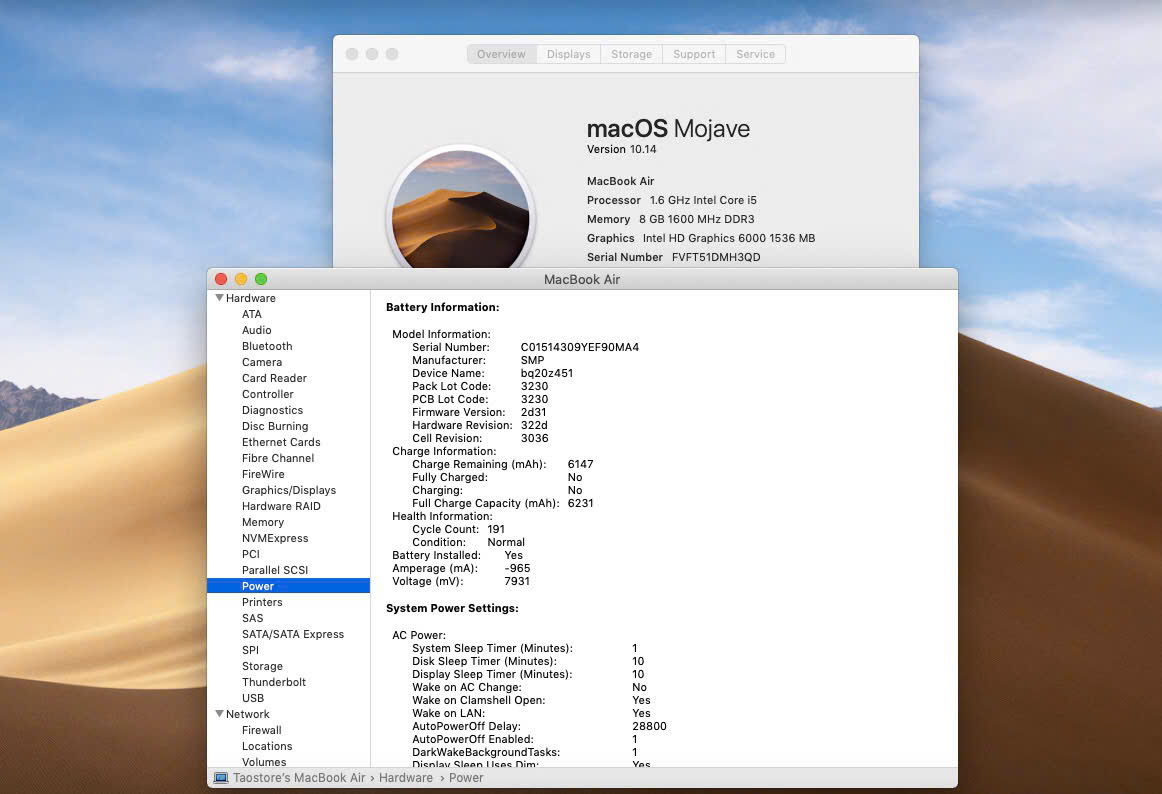This screenshot has width=1162, height=794.
Task: Switch to the Displays tab
Action: click(x=568, y=54)
